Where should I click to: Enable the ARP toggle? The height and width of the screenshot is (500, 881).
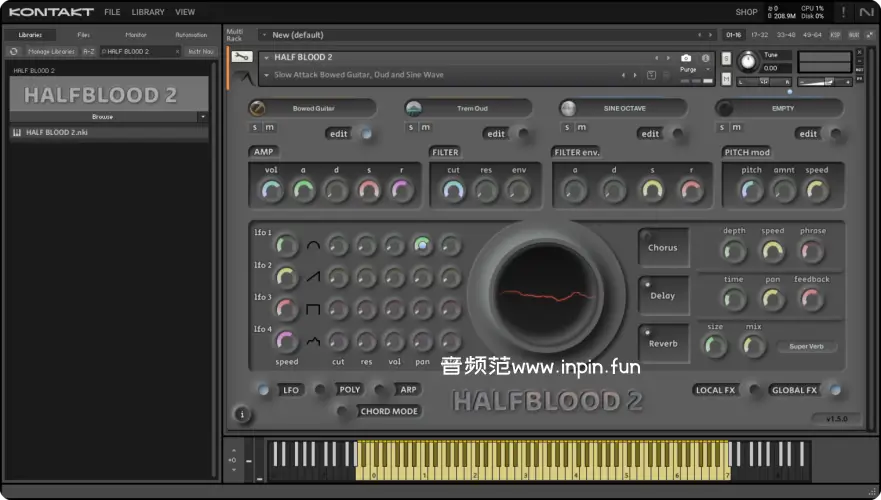pos(380,390)
